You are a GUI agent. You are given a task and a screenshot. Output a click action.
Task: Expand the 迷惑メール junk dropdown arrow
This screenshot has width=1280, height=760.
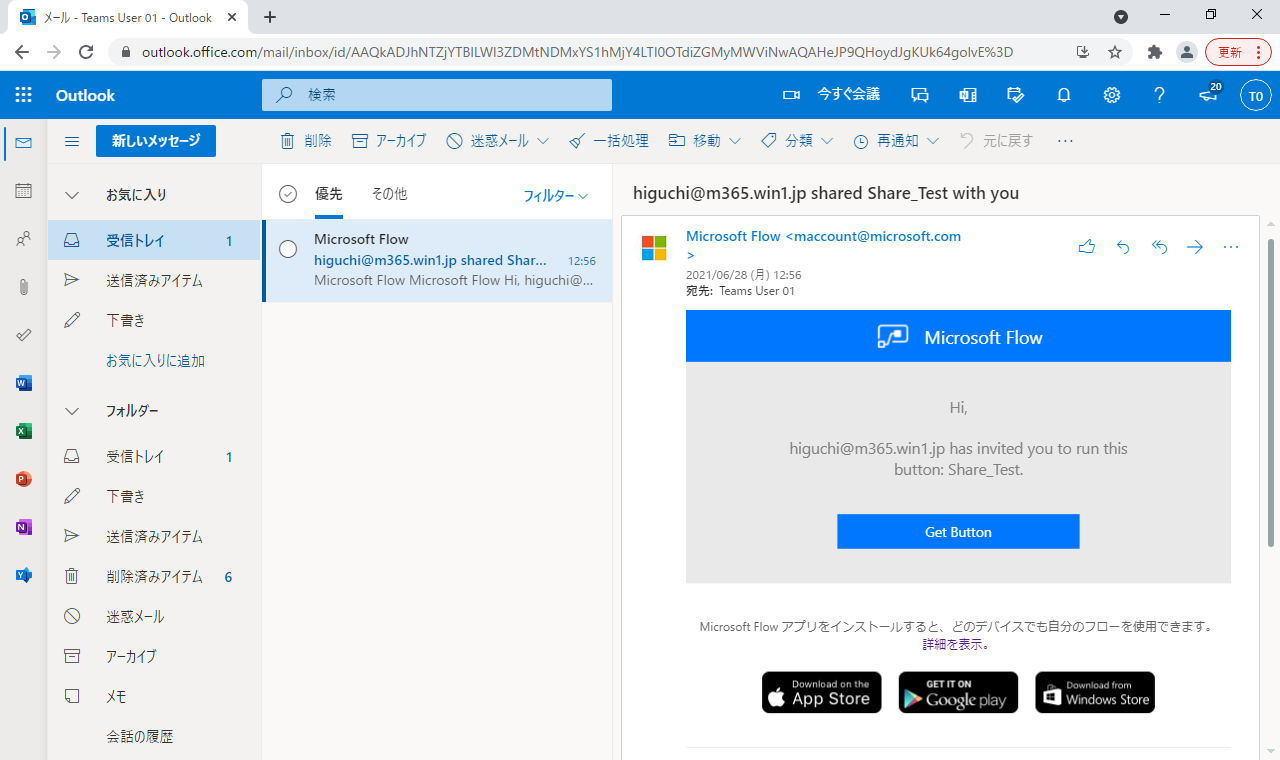coord(543,141)
